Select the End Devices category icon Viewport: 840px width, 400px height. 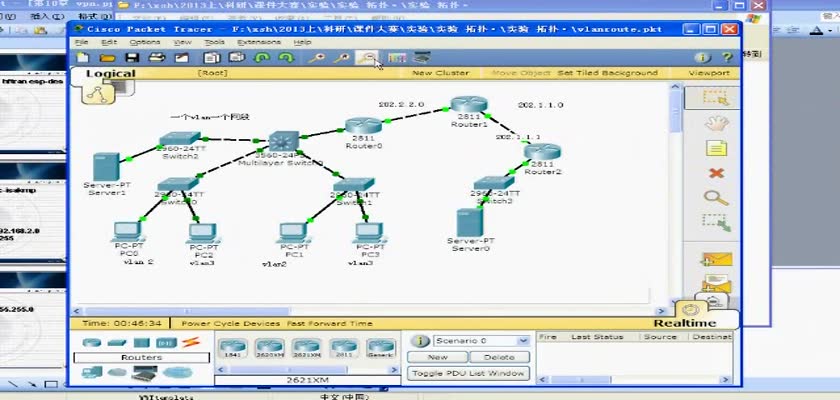[x=93, y=372]
